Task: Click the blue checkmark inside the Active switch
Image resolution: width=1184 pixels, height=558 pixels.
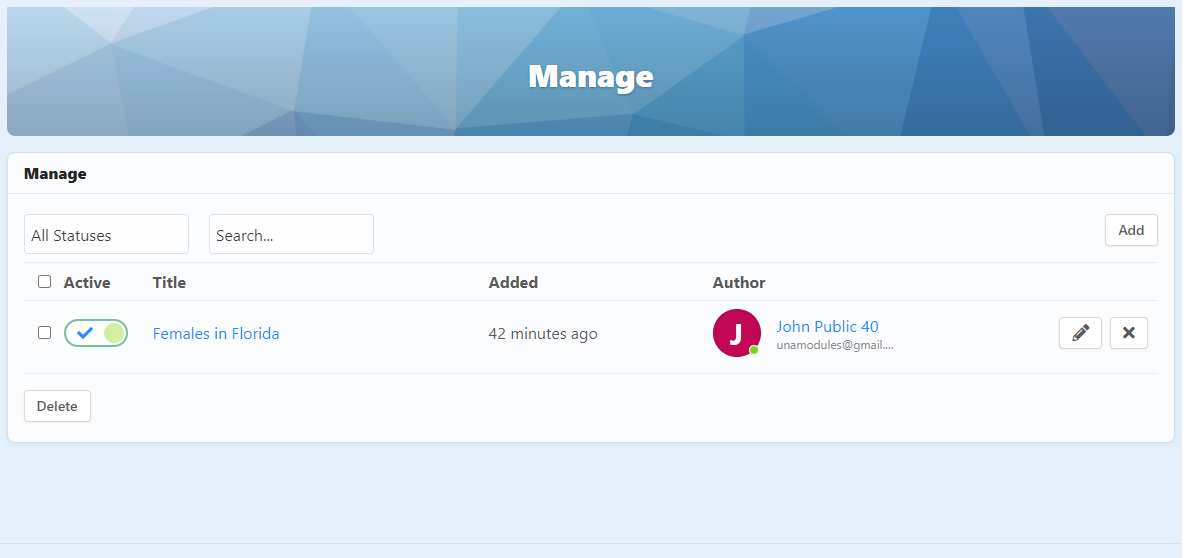Action: click(85, 333)
